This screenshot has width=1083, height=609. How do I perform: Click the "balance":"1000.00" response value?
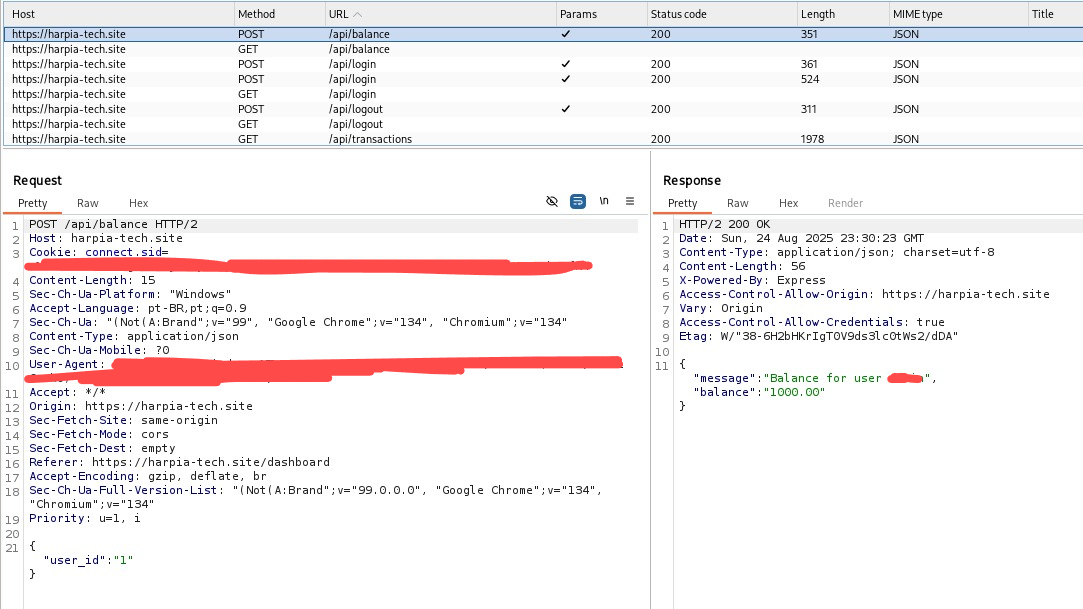[759, 392]
